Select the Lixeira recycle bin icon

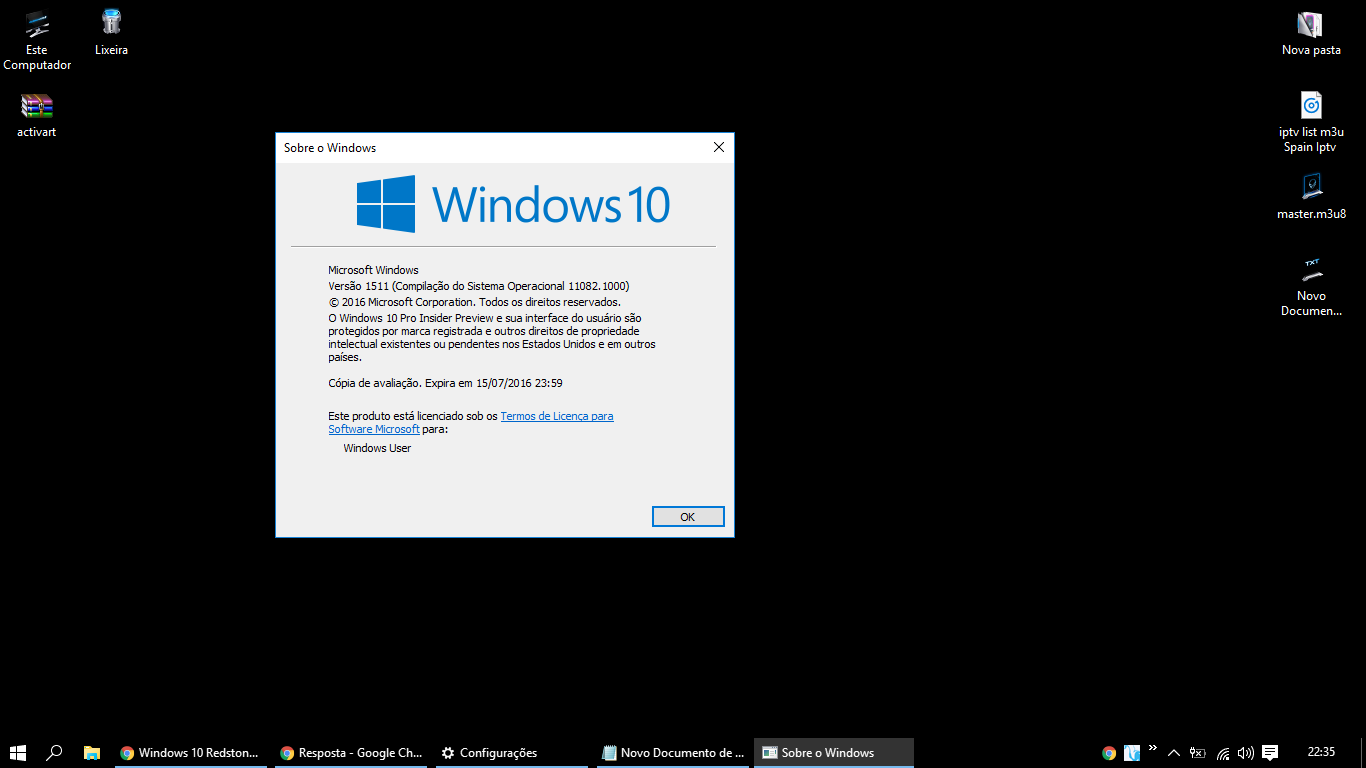point(111,32)
